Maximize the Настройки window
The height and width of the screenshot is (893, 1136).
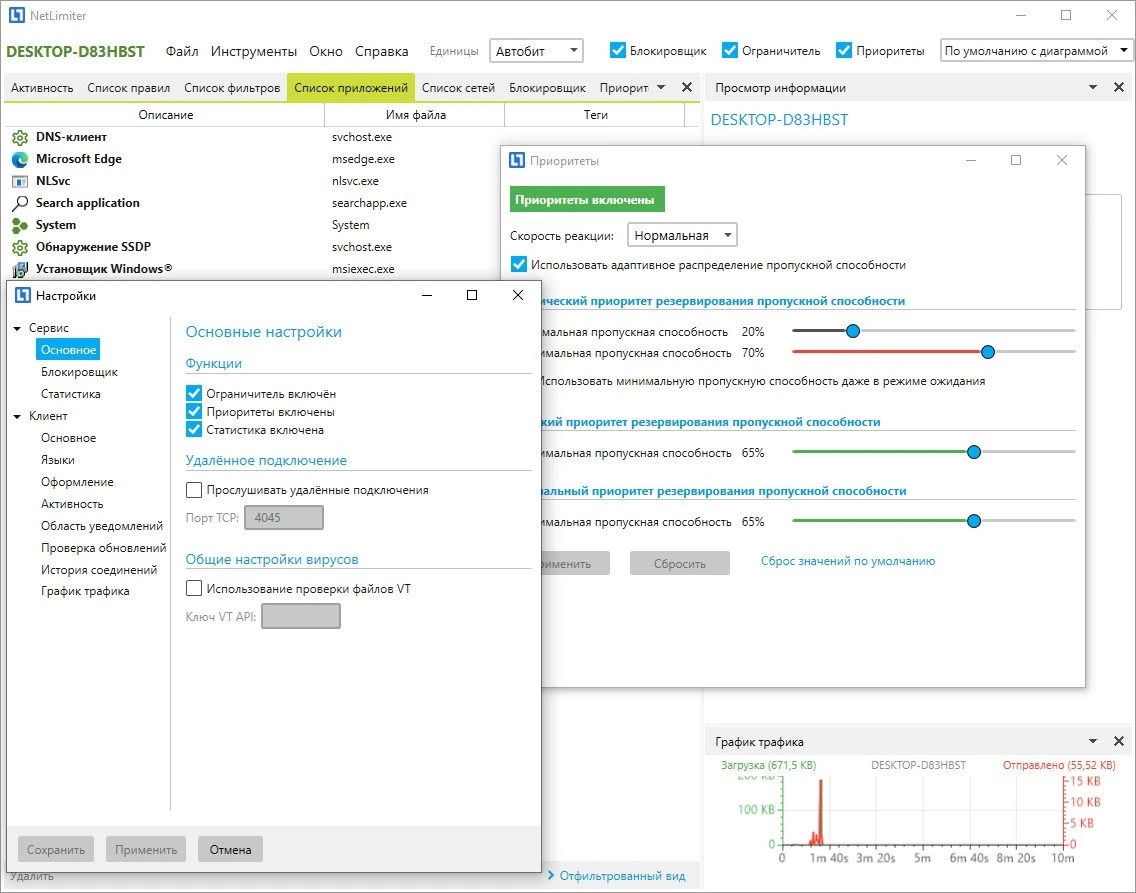[472, 295]
